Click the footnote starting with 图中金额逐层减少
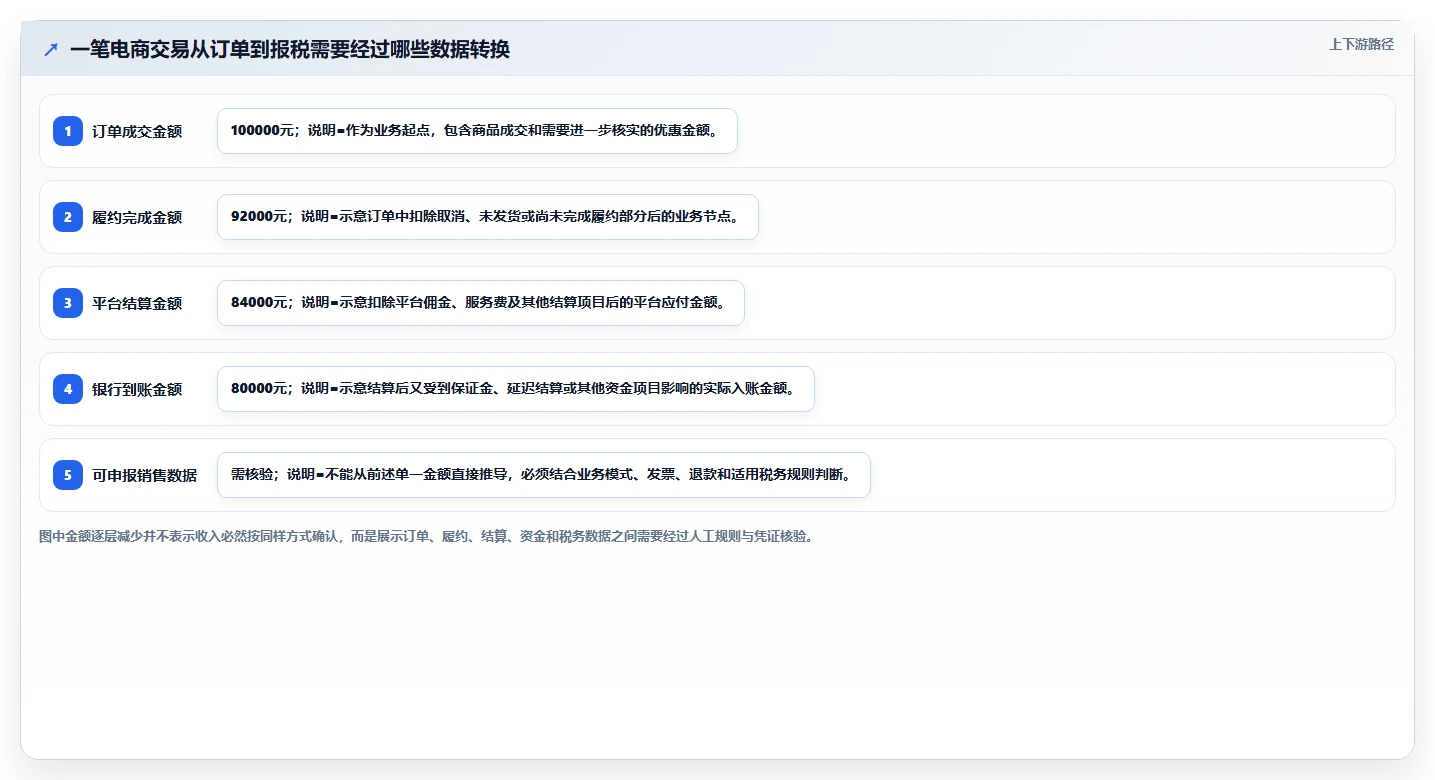1435x780 pixels. pyautogui.click(x=429, y=536)
